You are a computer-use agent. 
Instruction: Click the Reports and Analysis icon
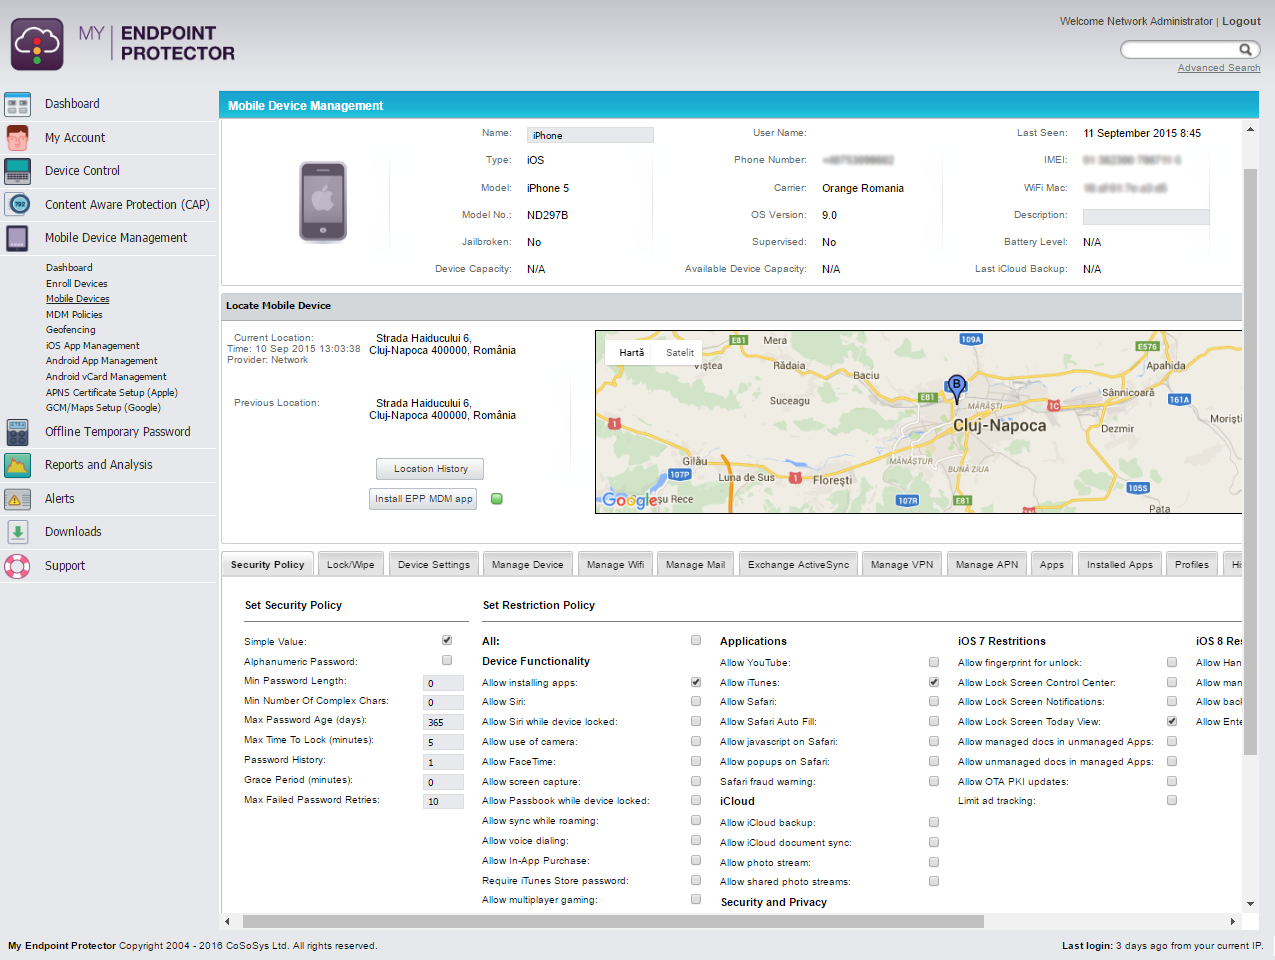(x=18, y=465)
